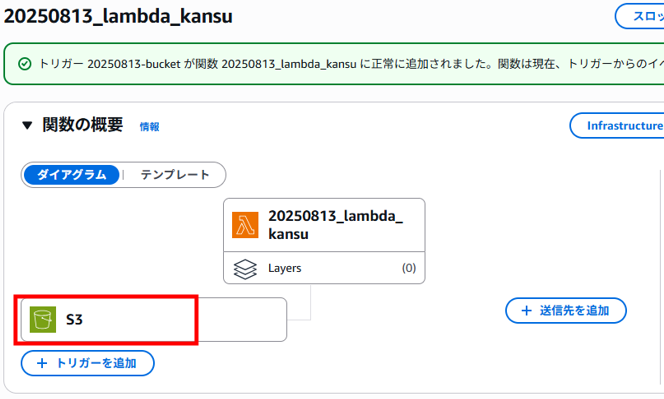Viewport: 664px width, 399px height.
Task: Switch to the テンプレート view
Action: click(x=174, y=175)
